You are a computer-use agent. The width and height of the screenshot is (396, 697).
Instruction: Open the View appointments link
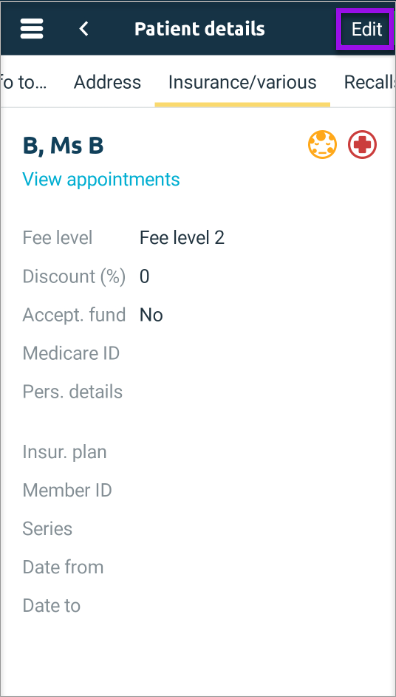101,179
